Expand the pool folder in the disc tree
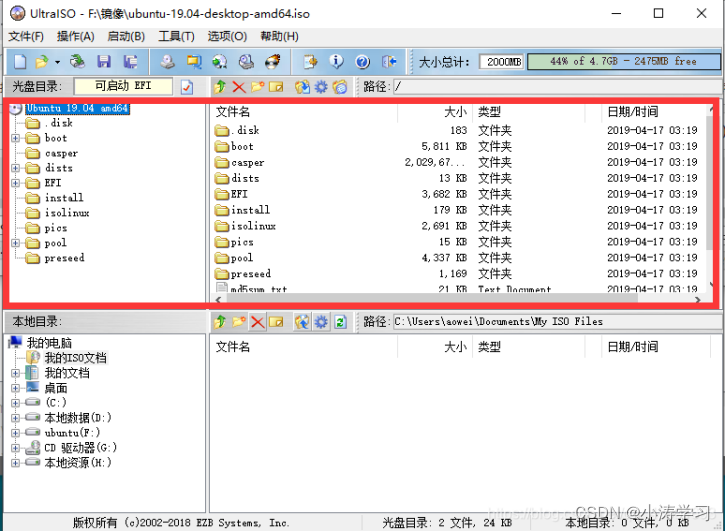 pos(16,243)
